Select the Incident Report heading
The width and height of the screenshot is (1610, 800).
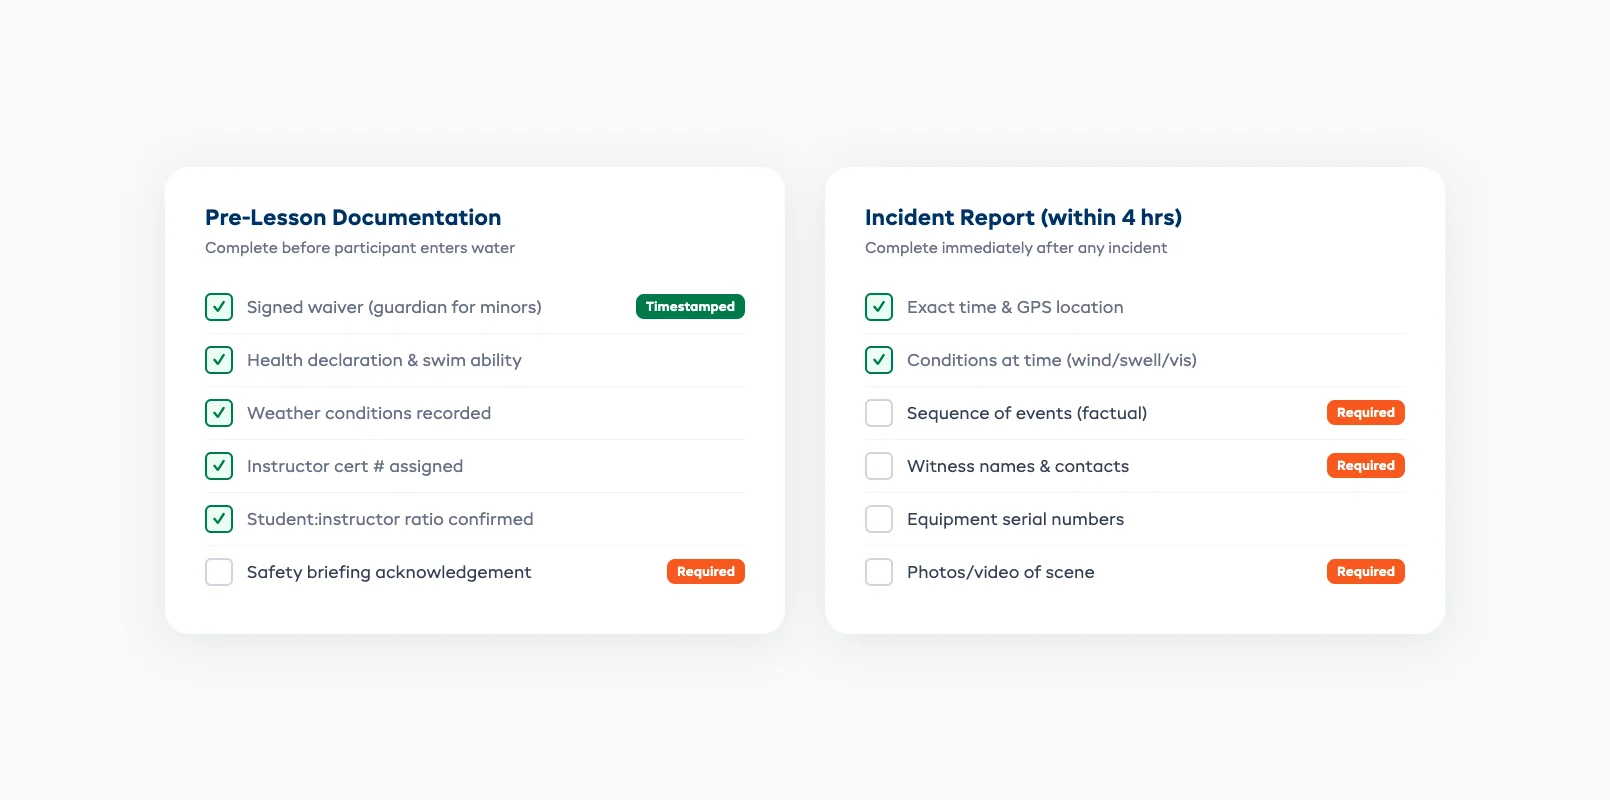[1023, 217]
